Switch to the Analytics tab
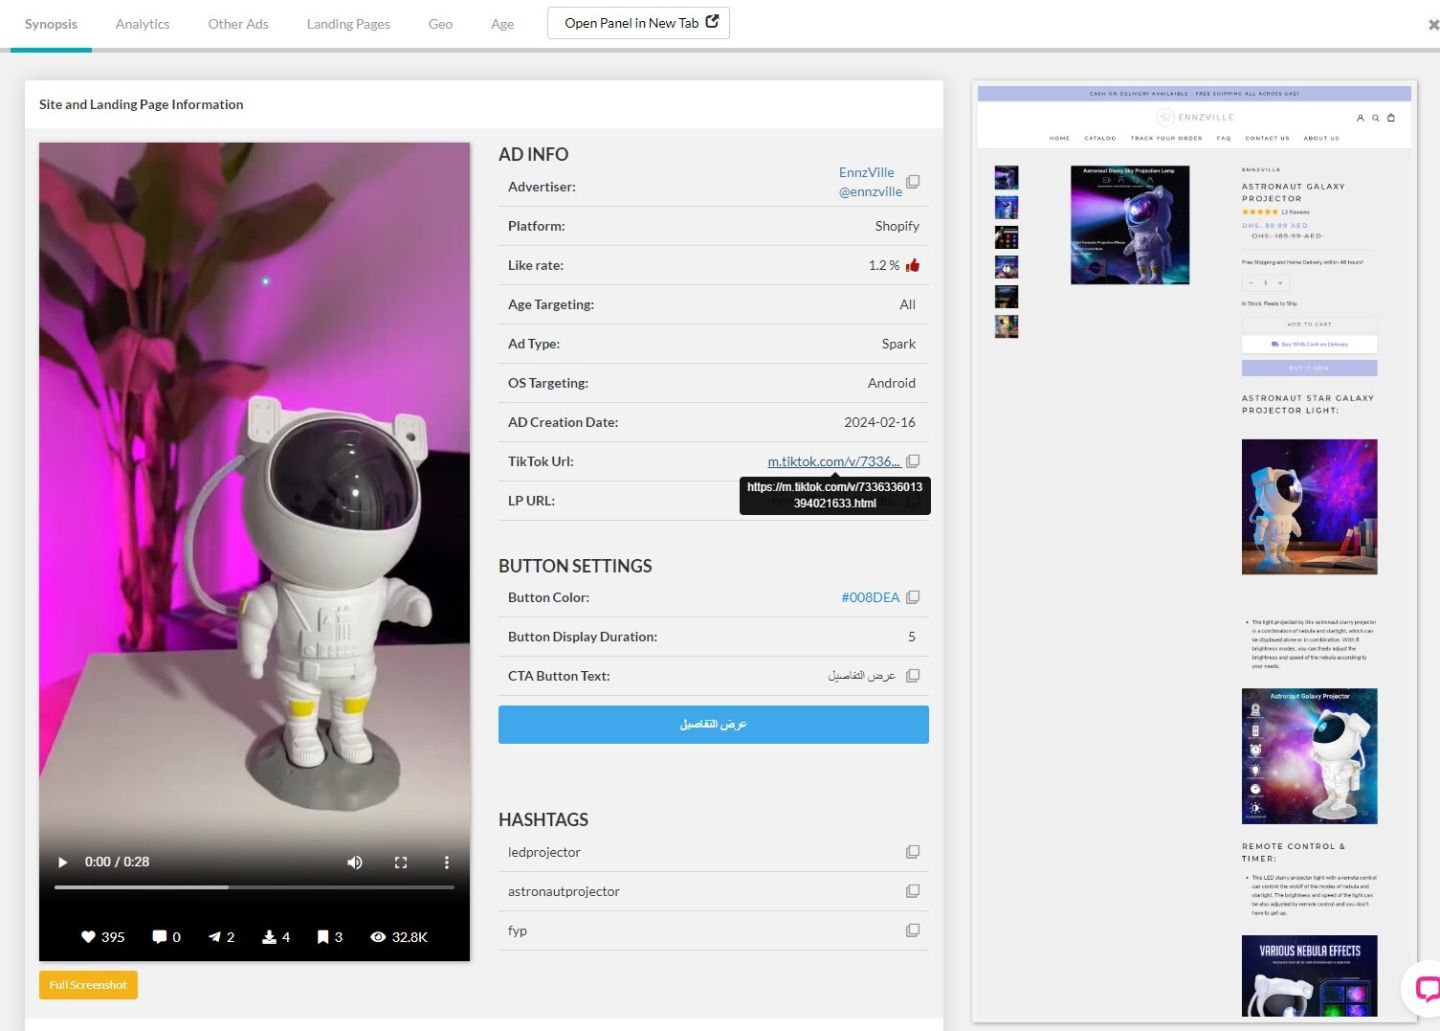The image size is (1440, 1031). [x=142, y=24]
